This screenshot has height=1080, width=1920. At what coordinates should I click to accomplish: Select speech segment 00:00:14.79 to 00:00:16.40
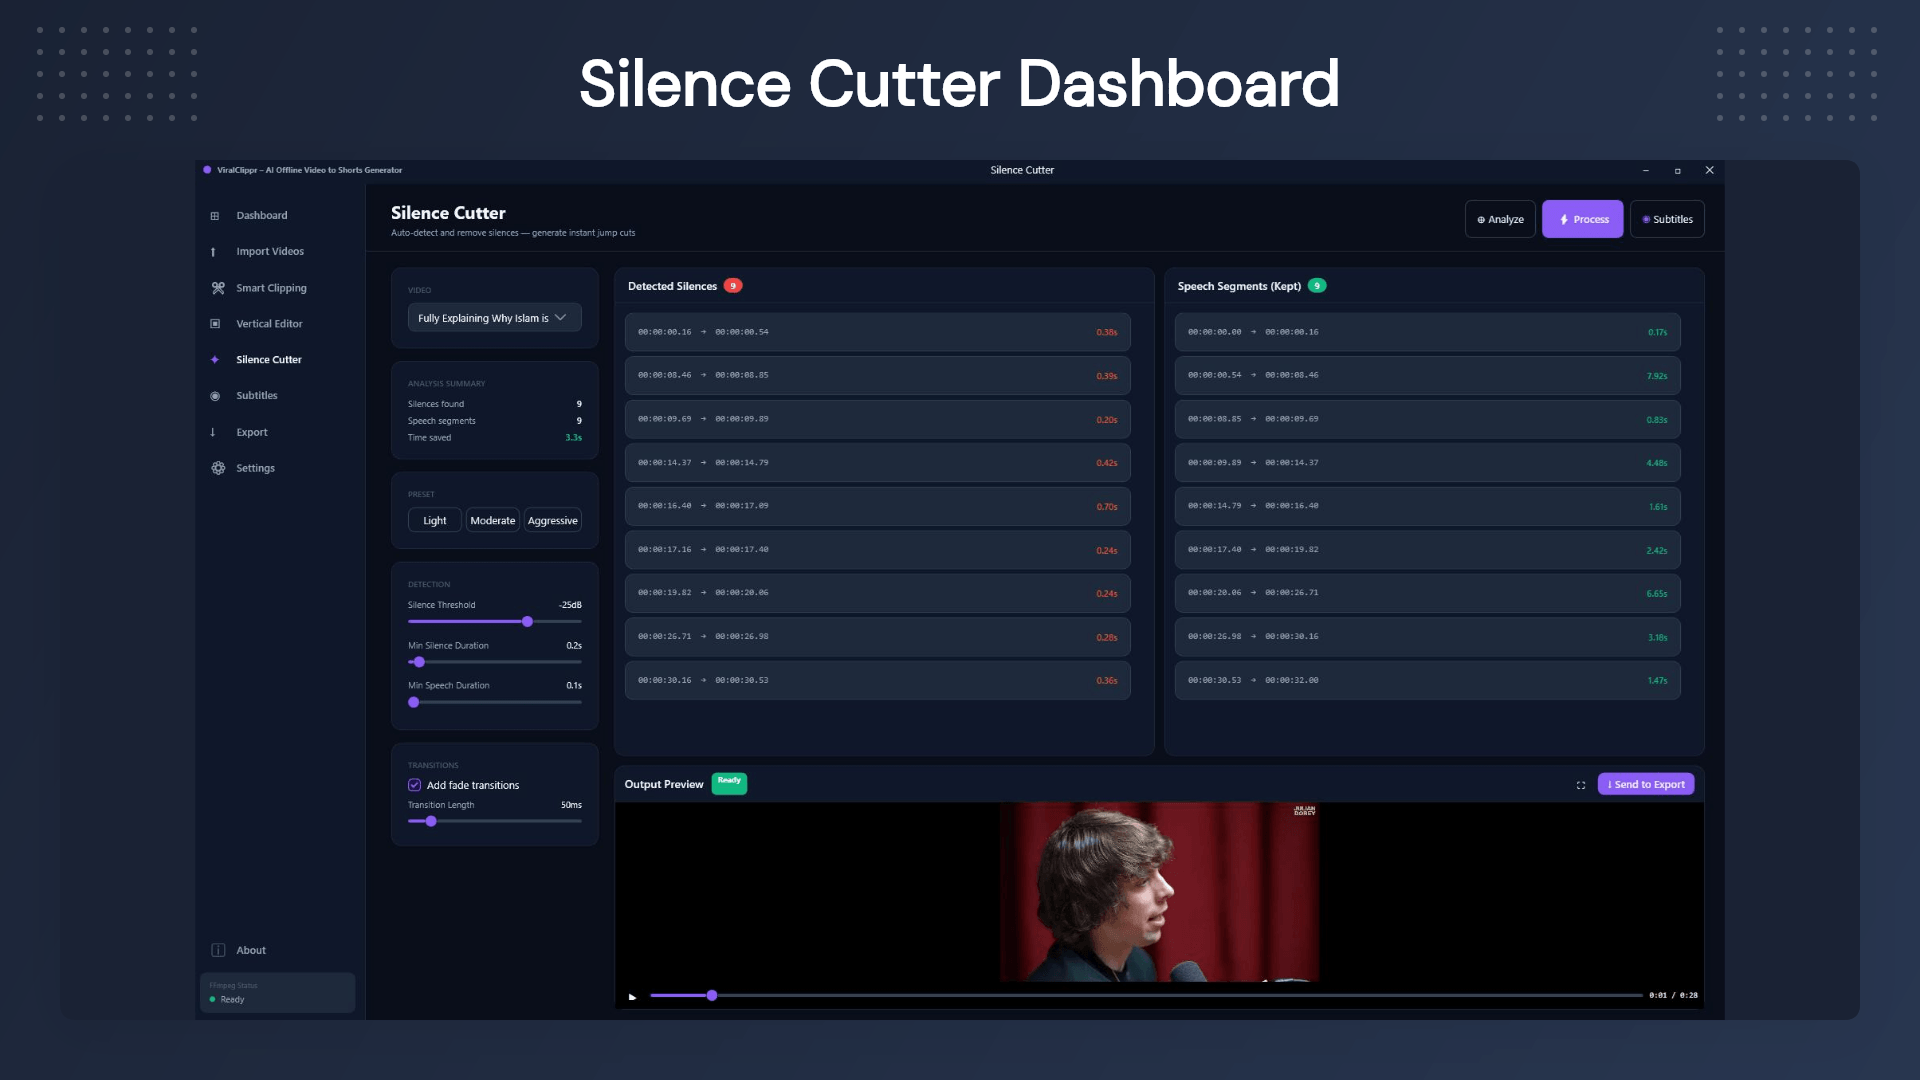click(x=1427, y=506)
